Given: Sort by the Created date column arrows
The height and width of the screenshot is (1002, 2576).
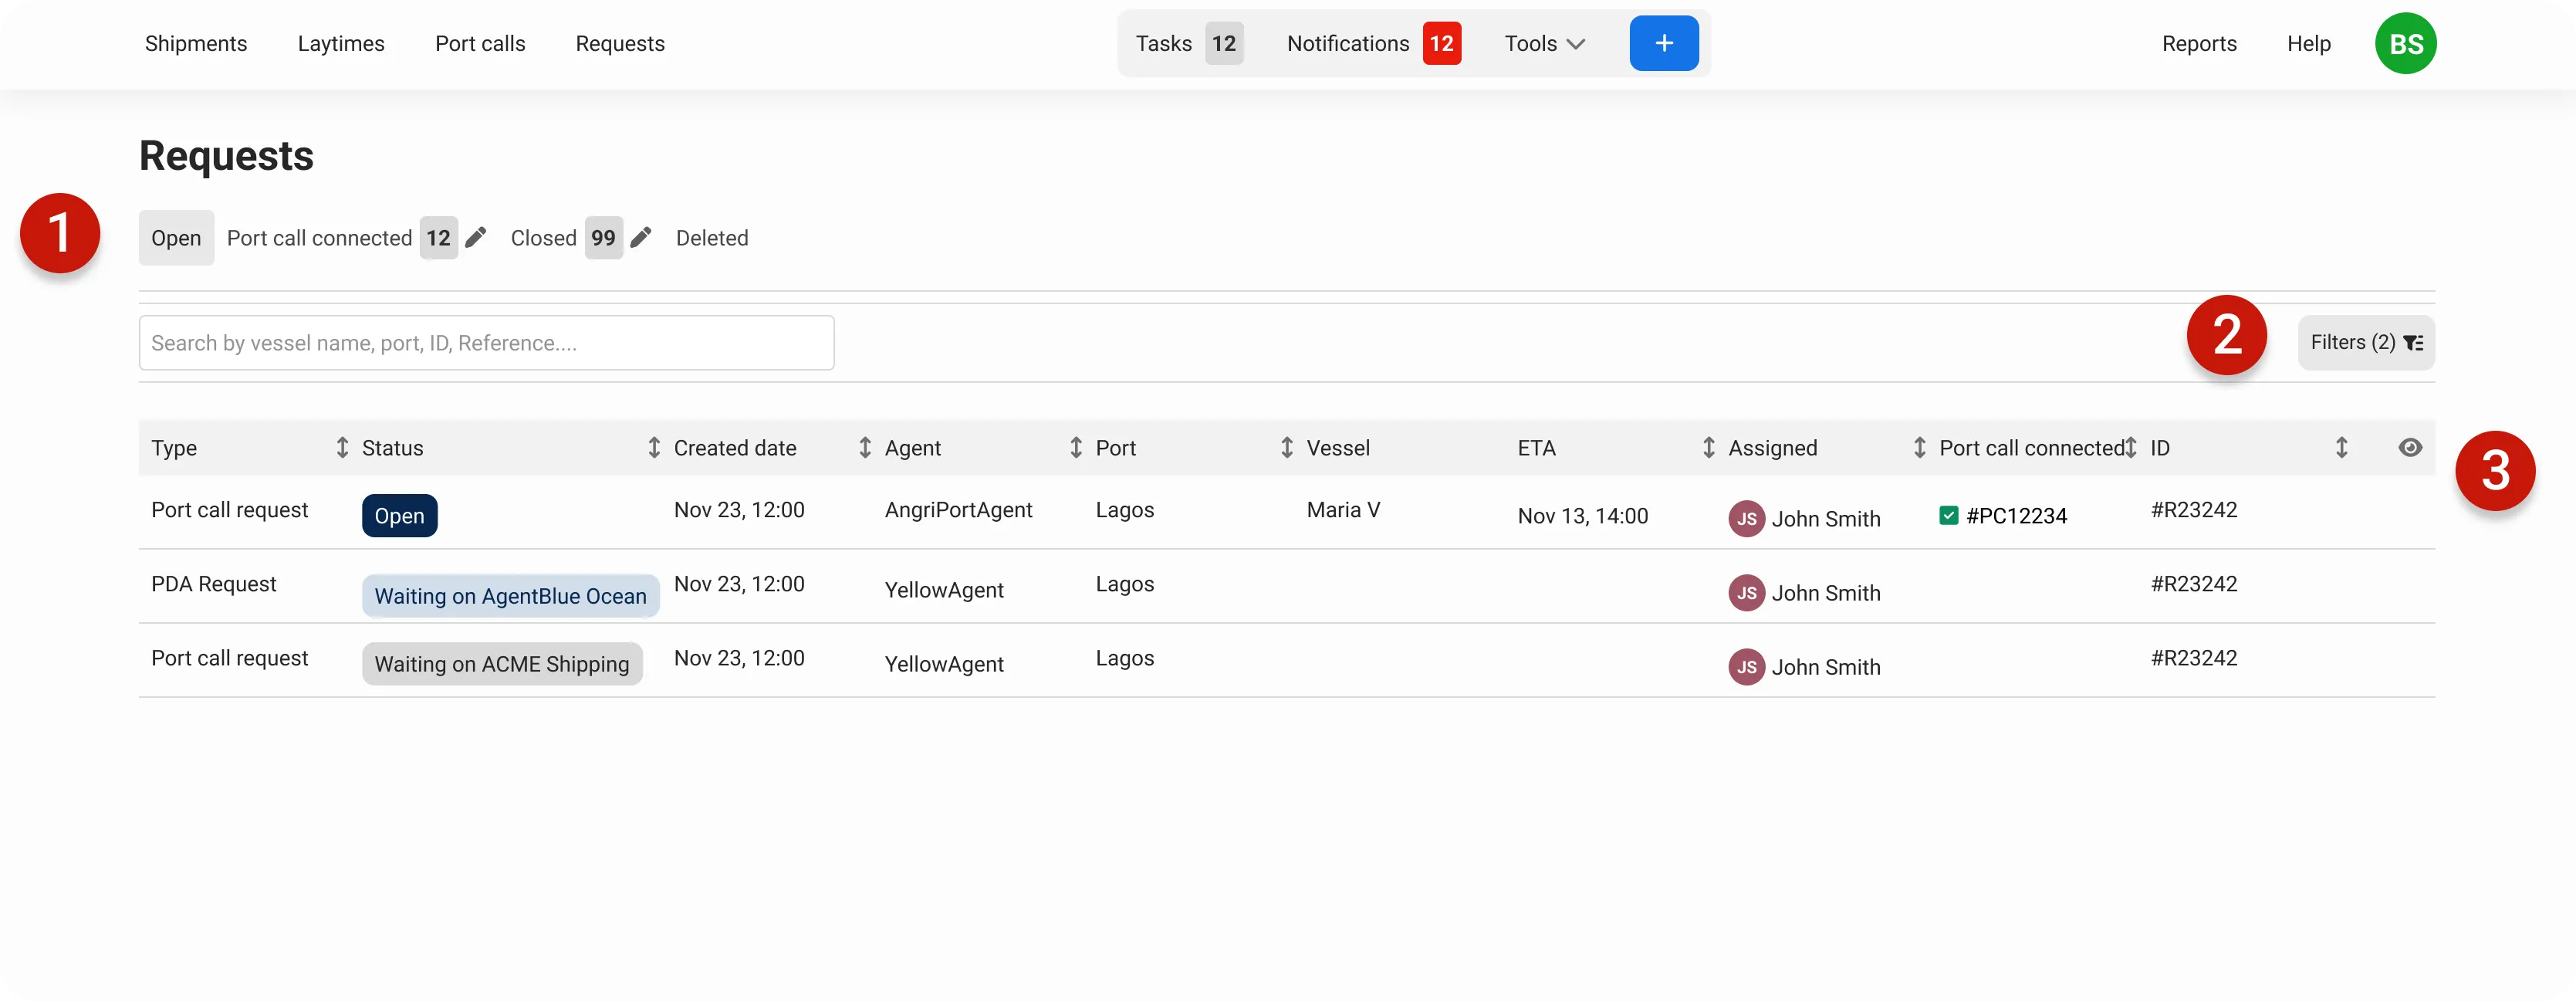Looking at the screenshot, I should 865,447.
